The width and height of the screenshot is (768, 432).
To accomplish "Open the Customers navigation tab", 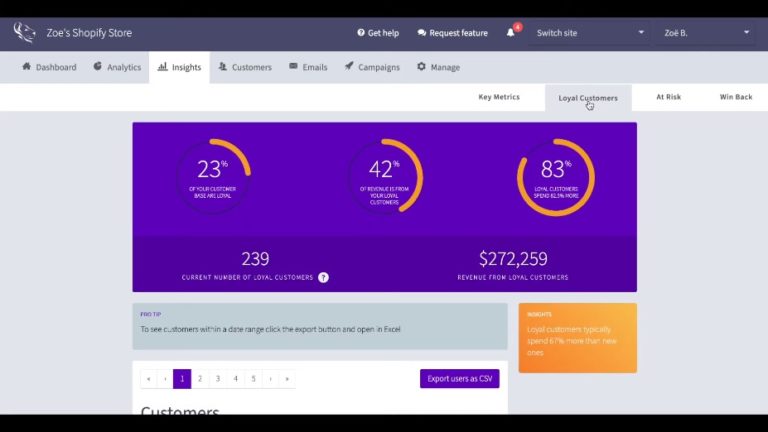I will [x=245, y=67].
